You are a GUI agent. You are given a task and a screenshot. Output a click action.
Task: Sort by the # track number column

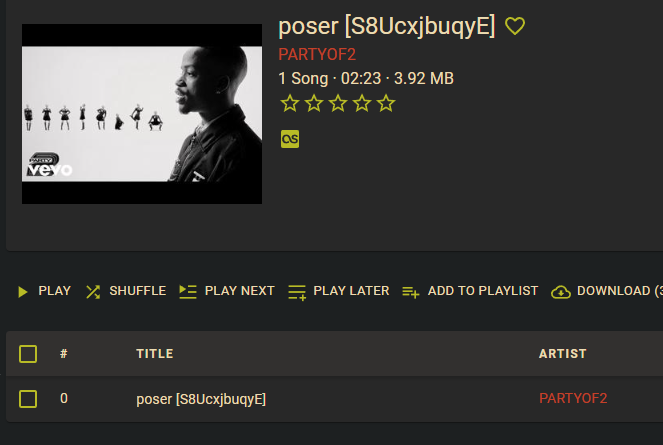click(64, 354)
